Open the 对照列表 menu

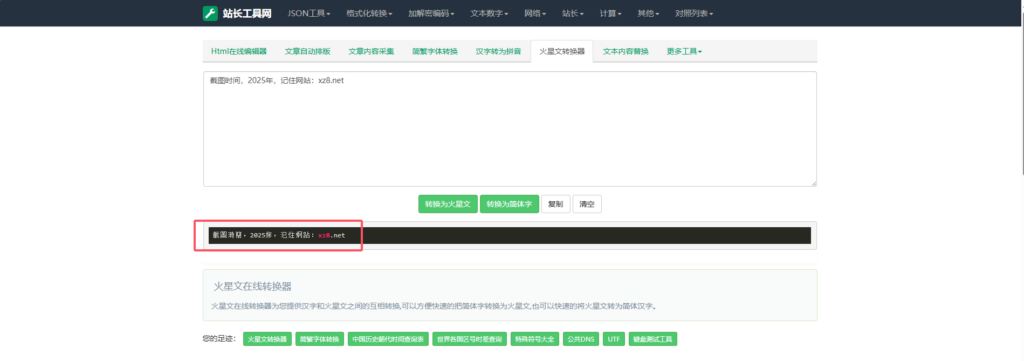pyautogui.click(x=694, y=13)
